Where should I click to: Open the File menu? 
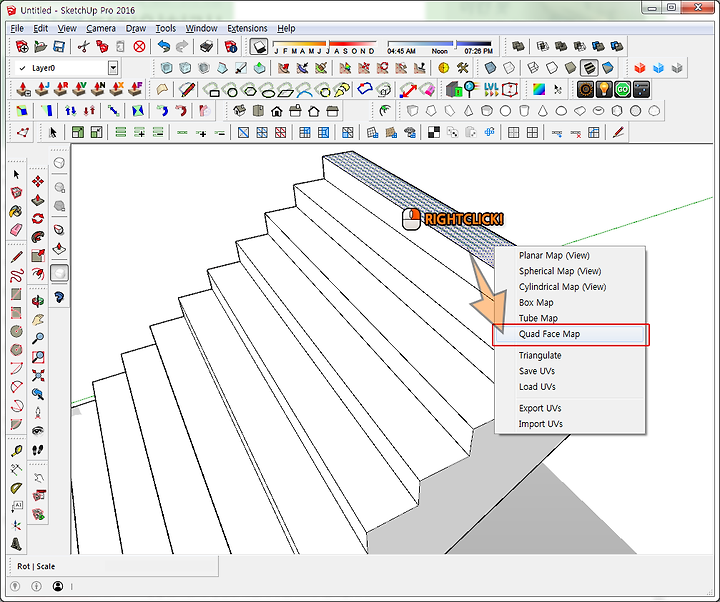(17, 28)
